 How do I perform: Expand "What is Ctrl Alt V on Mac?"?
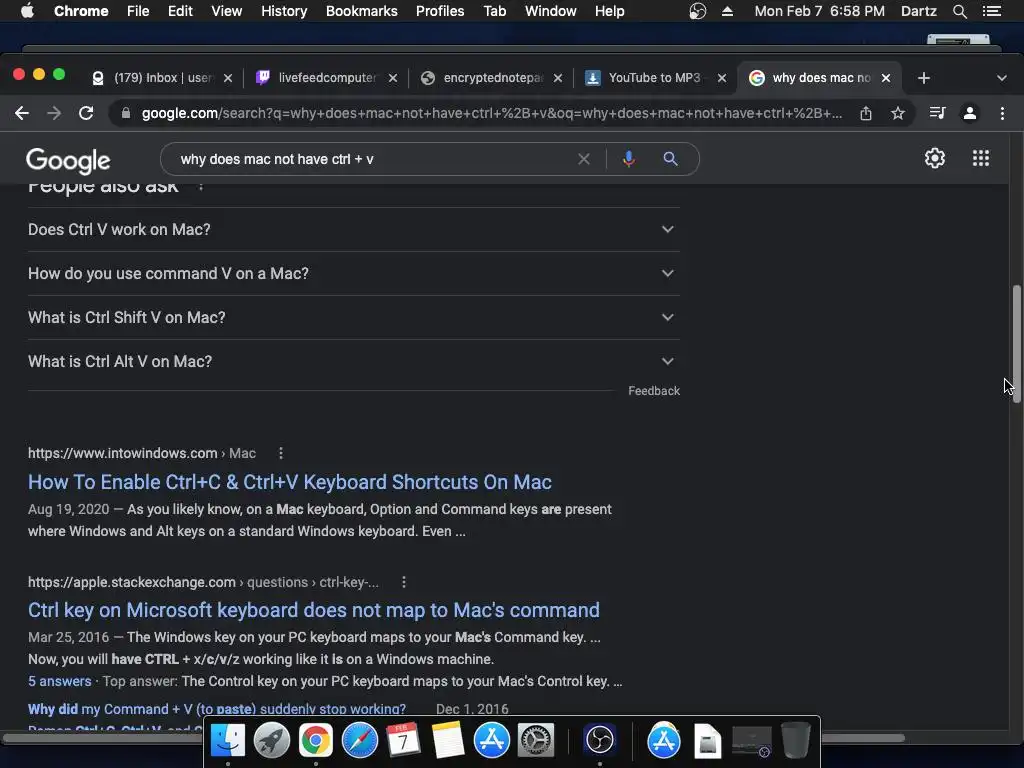353,361
